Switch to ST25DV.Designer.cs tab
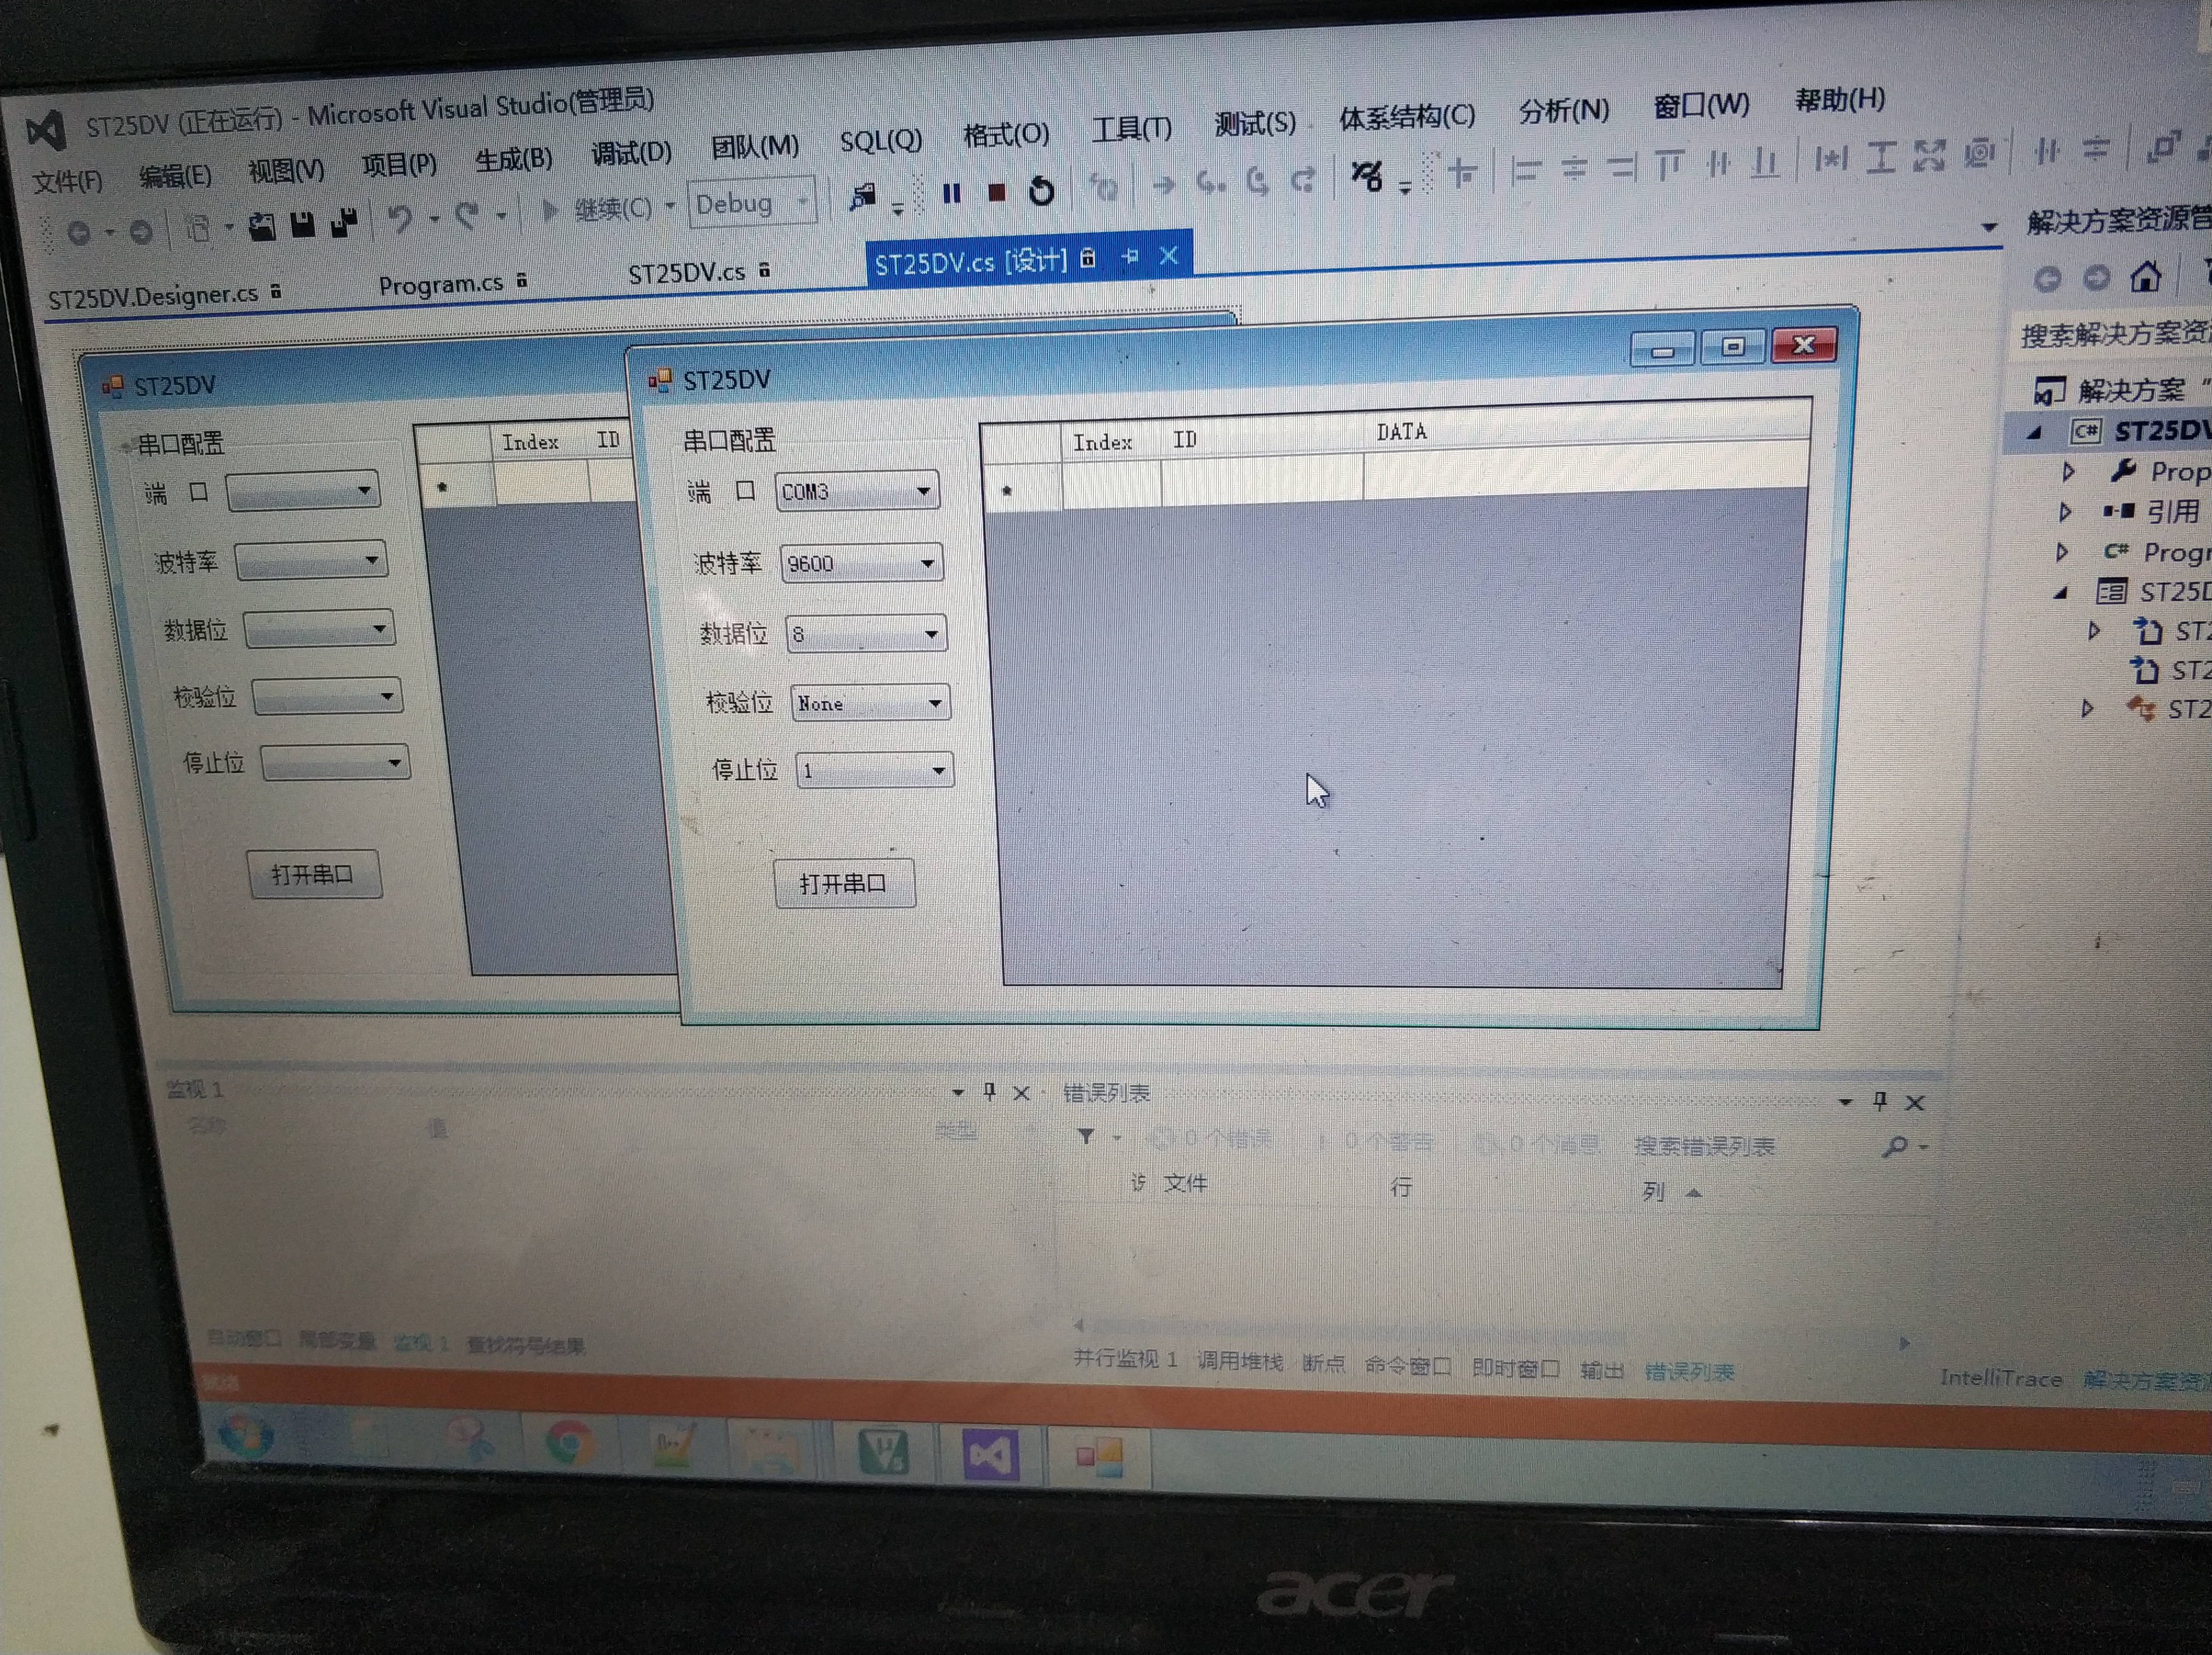This screenshot has height=1655, width=2212. tap(153, 296)
